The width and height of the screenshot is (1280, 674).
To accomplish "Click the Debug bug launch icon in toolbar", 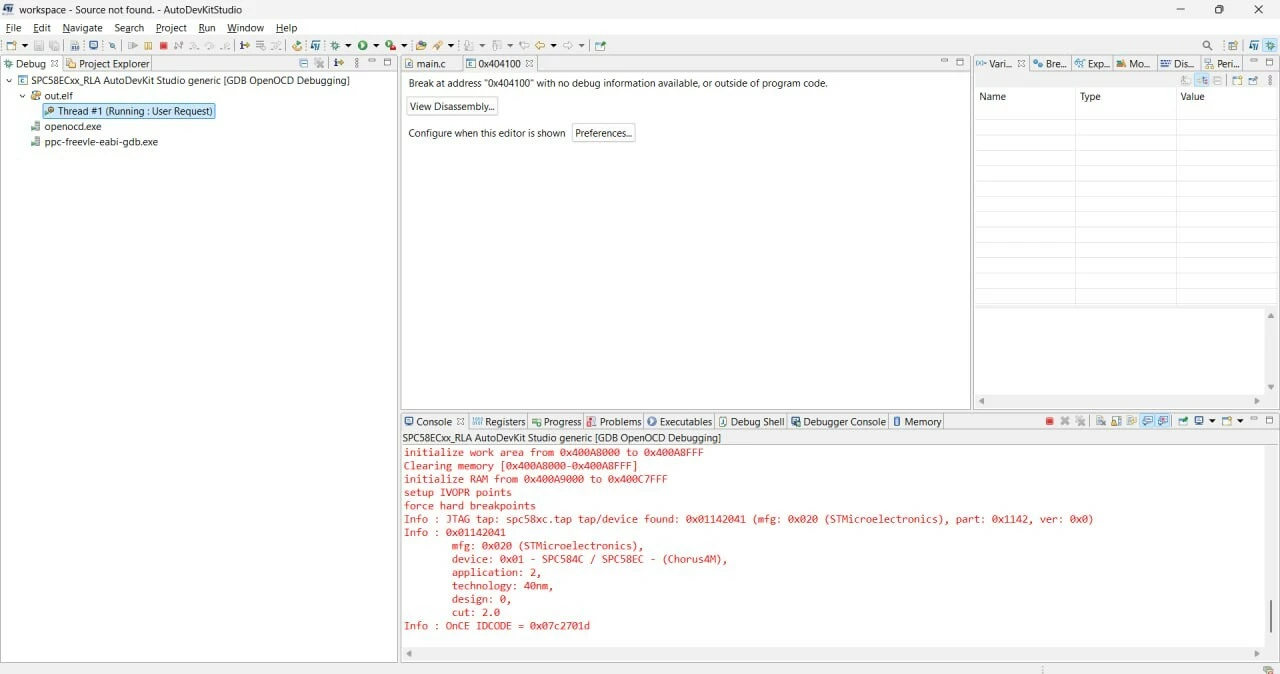I will pos(334,45).
